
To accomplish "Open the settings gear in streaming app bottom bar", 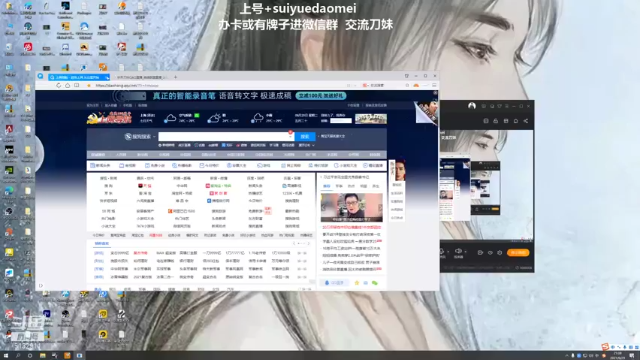I will pyautogui.click(x=500, y=253).
